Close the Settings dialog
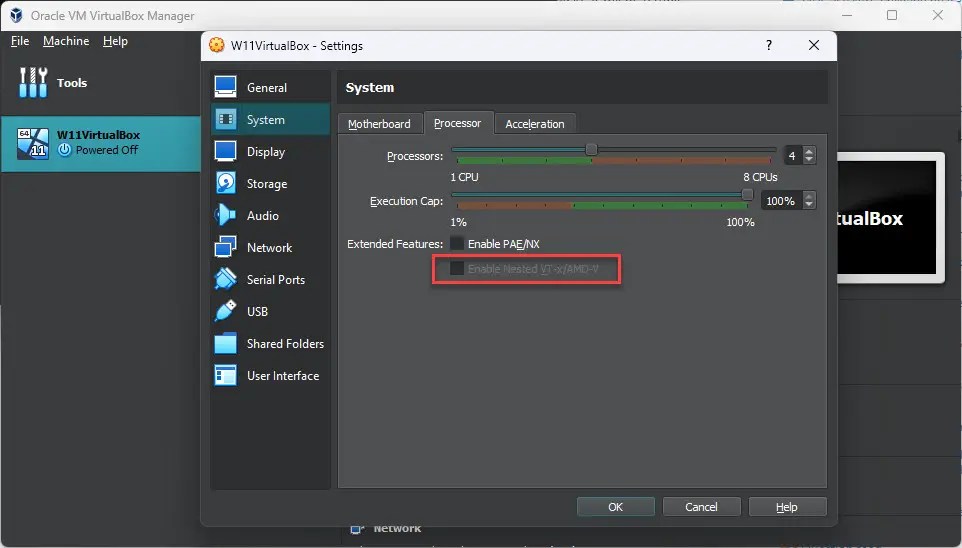The width and height of the screenshot is (962, 548). 814,45
